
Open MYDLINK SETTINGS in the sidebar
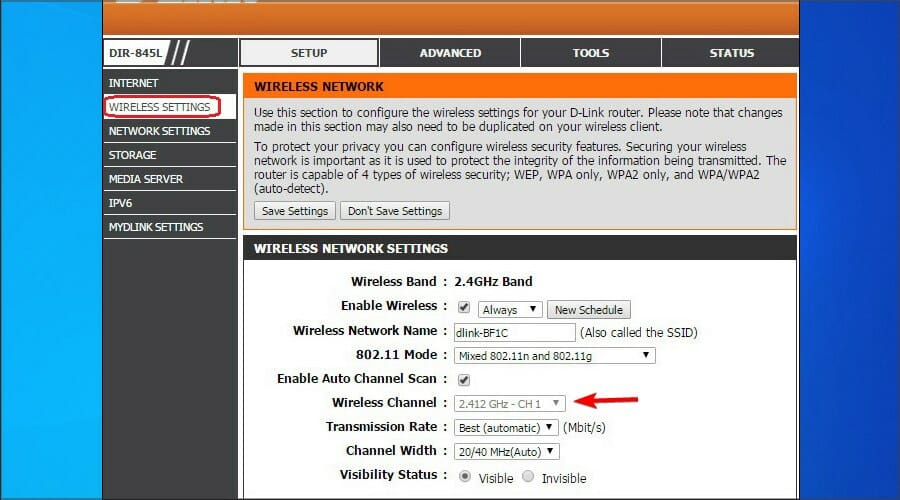point(170,227)
